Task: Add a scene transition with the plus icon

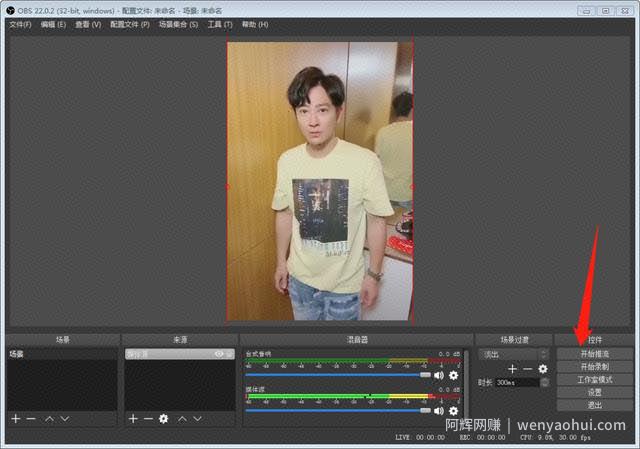Action: click(x=512, y=369)
